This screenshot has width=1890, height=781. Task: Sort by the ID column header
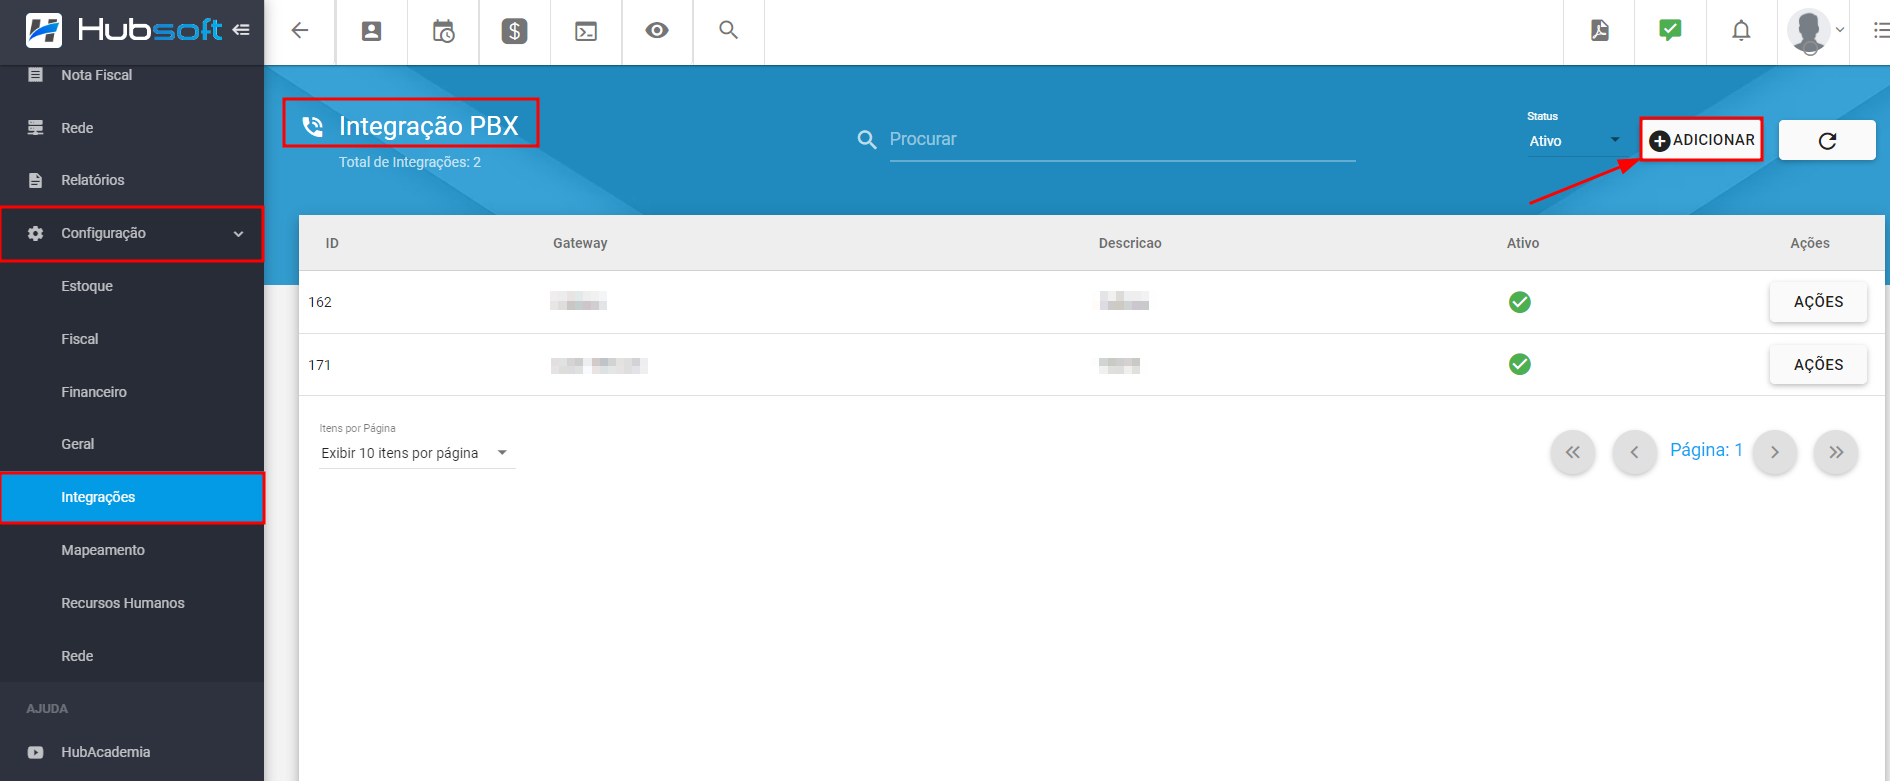[x=332, y=243]
